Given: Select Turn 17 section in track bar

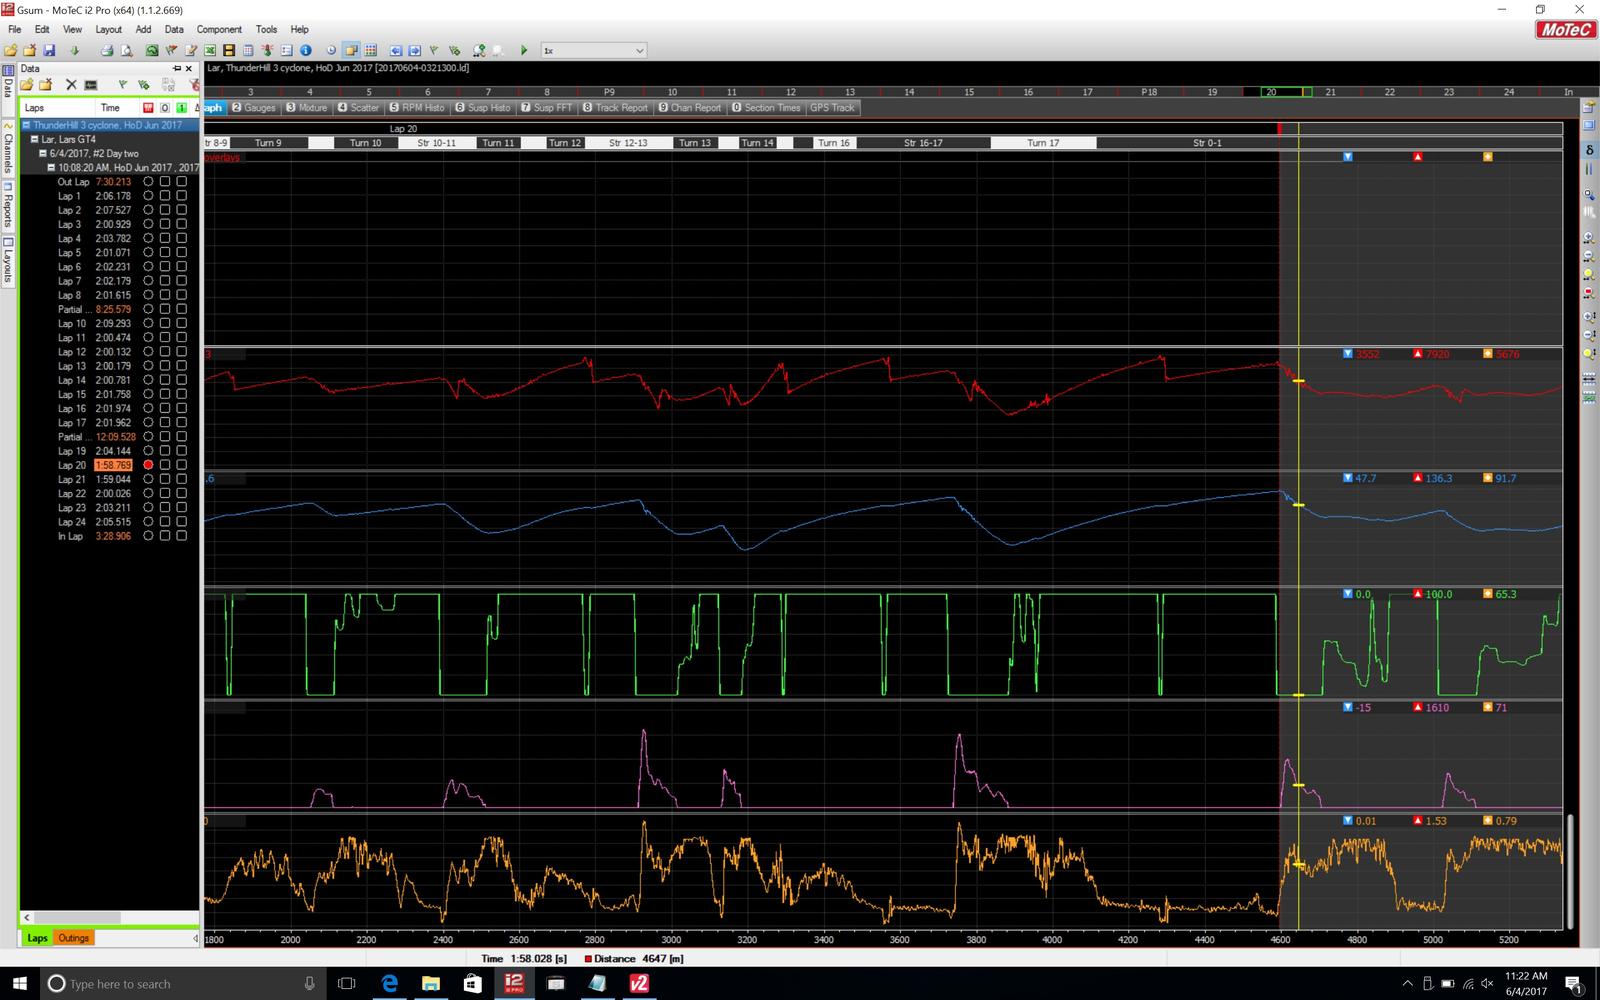Looking at the screenshot, I should [1043, 143].
